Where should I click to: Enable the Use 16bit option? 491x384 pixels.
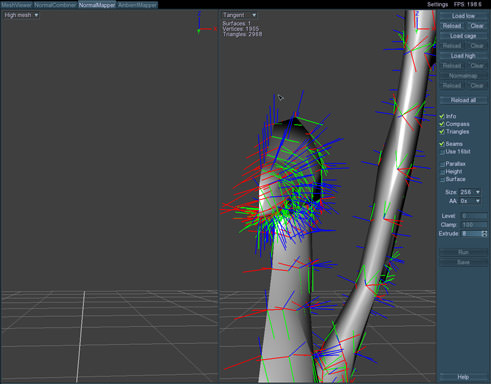pyautogui.click(x=442, y=152)
